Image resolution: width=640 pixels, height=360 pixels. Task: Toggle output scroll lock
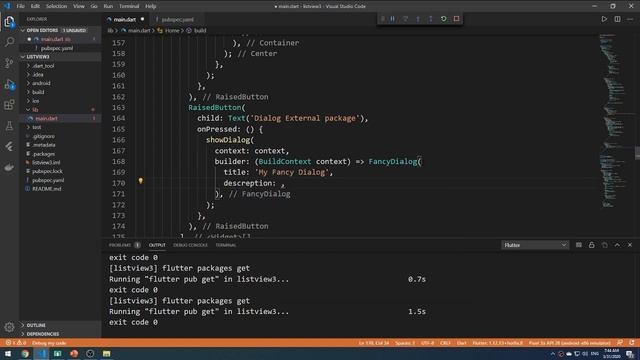591,245
